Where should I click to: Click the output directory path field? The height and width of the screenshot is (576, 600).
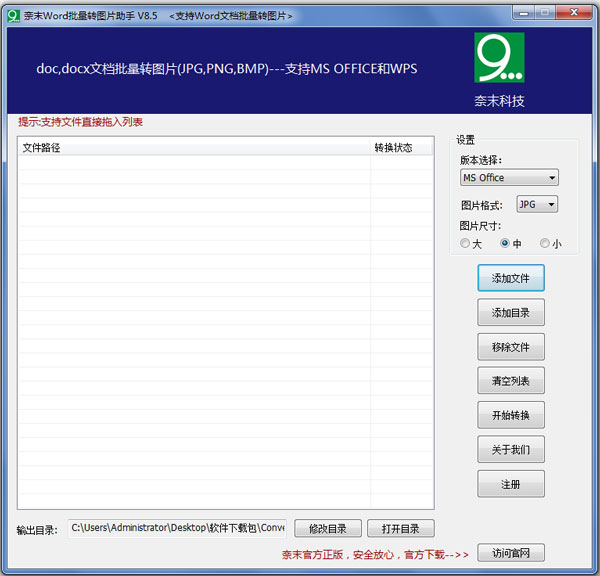pos(177,528)
